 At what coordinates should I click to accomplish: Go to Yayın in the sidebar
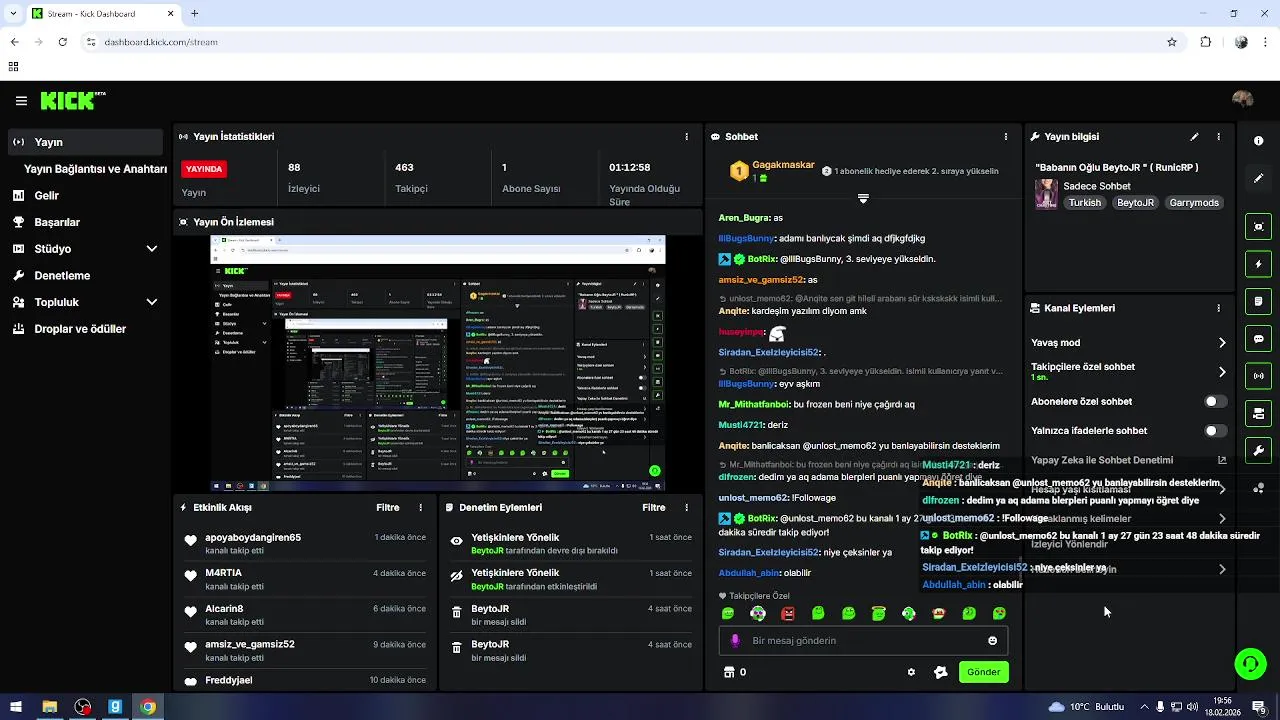(87, 142)
